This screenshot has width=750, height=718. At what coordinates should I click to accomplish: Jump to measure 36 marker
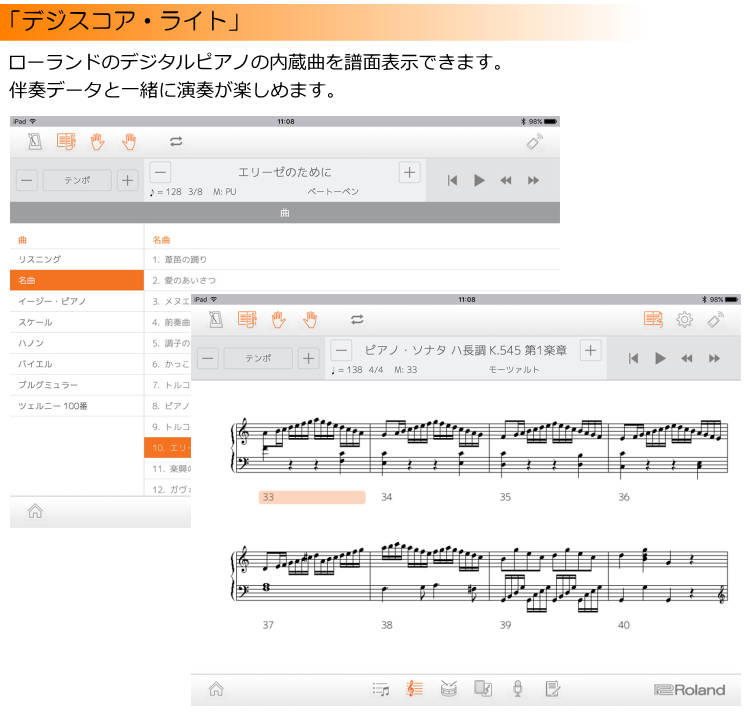[624, 497]
